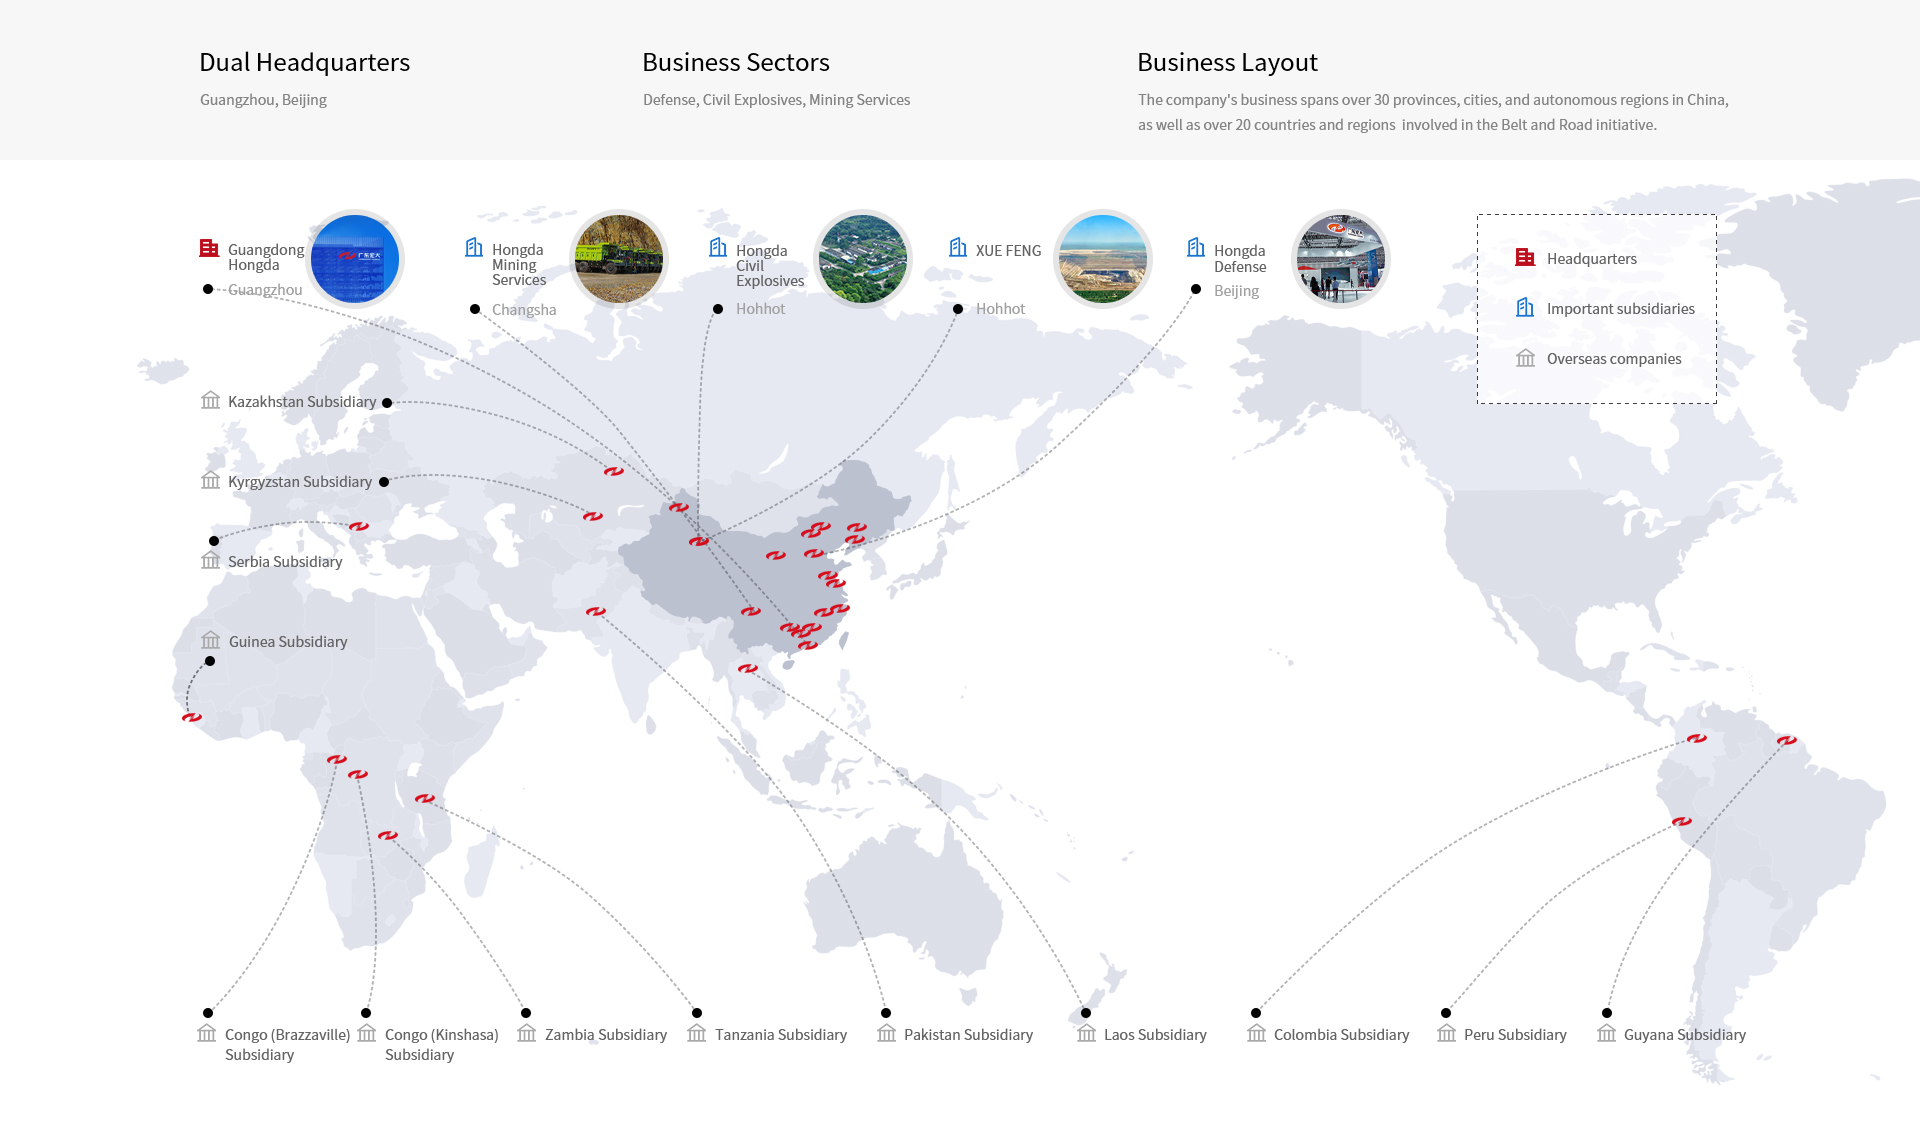This screenshot has height=1140, width=1920.
Task: Click the Tanzania Subsidiary label
Action: [780, 1035]
